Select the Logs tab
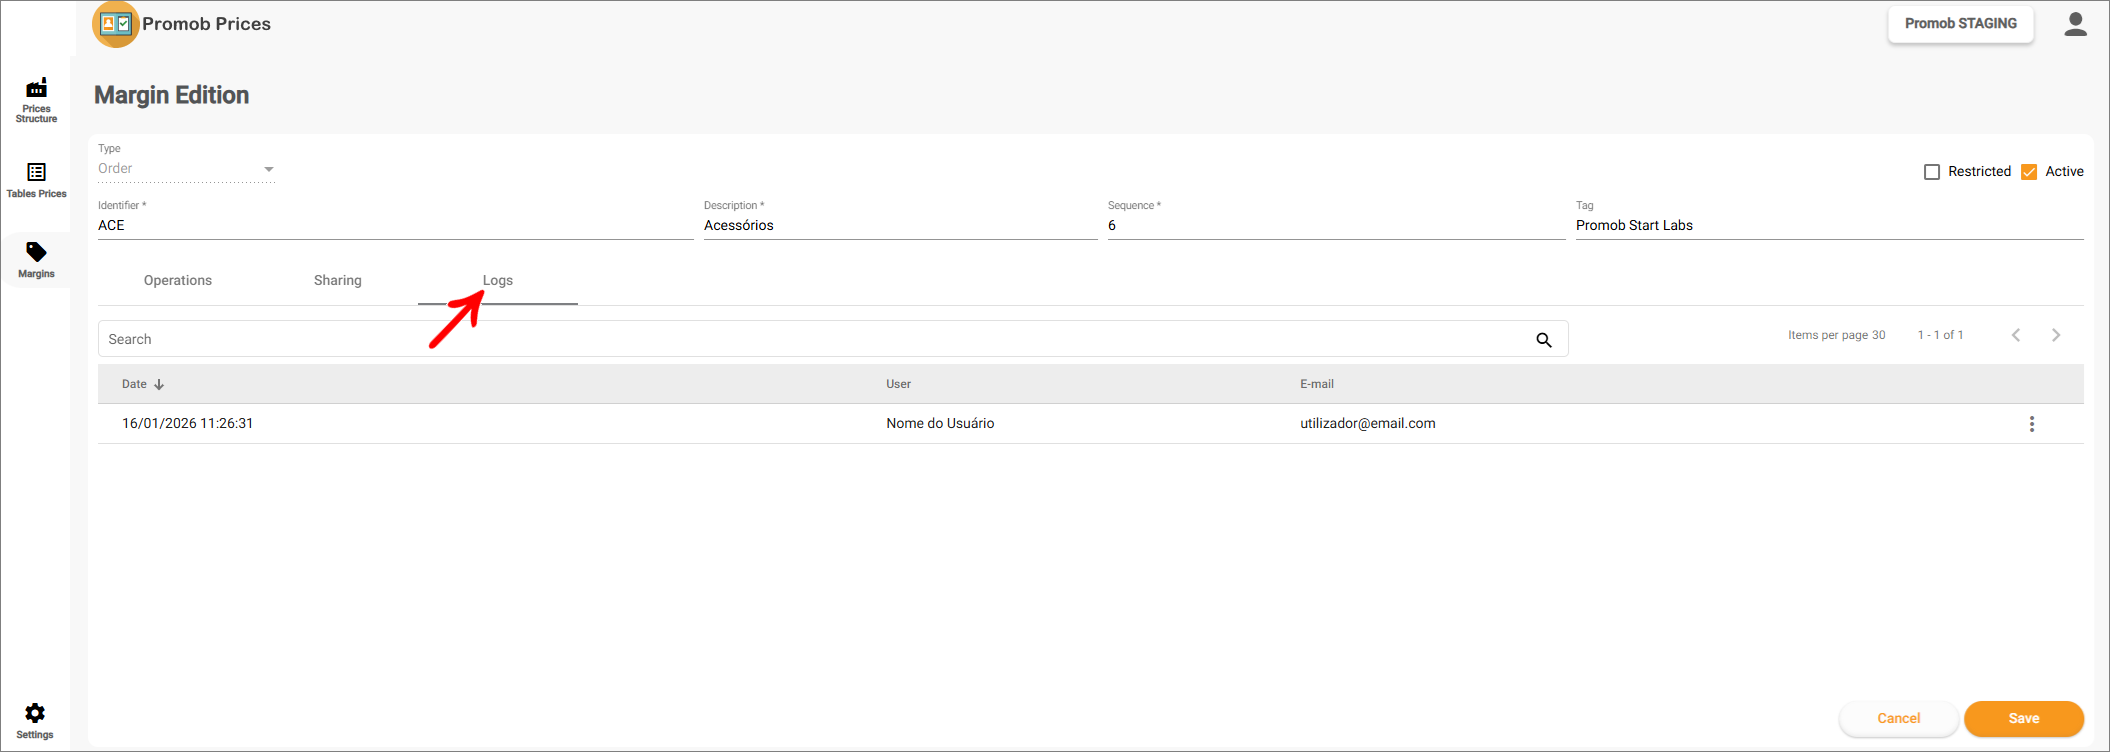The height and width of the screenshot is (752, 2110). coord(498,281)
